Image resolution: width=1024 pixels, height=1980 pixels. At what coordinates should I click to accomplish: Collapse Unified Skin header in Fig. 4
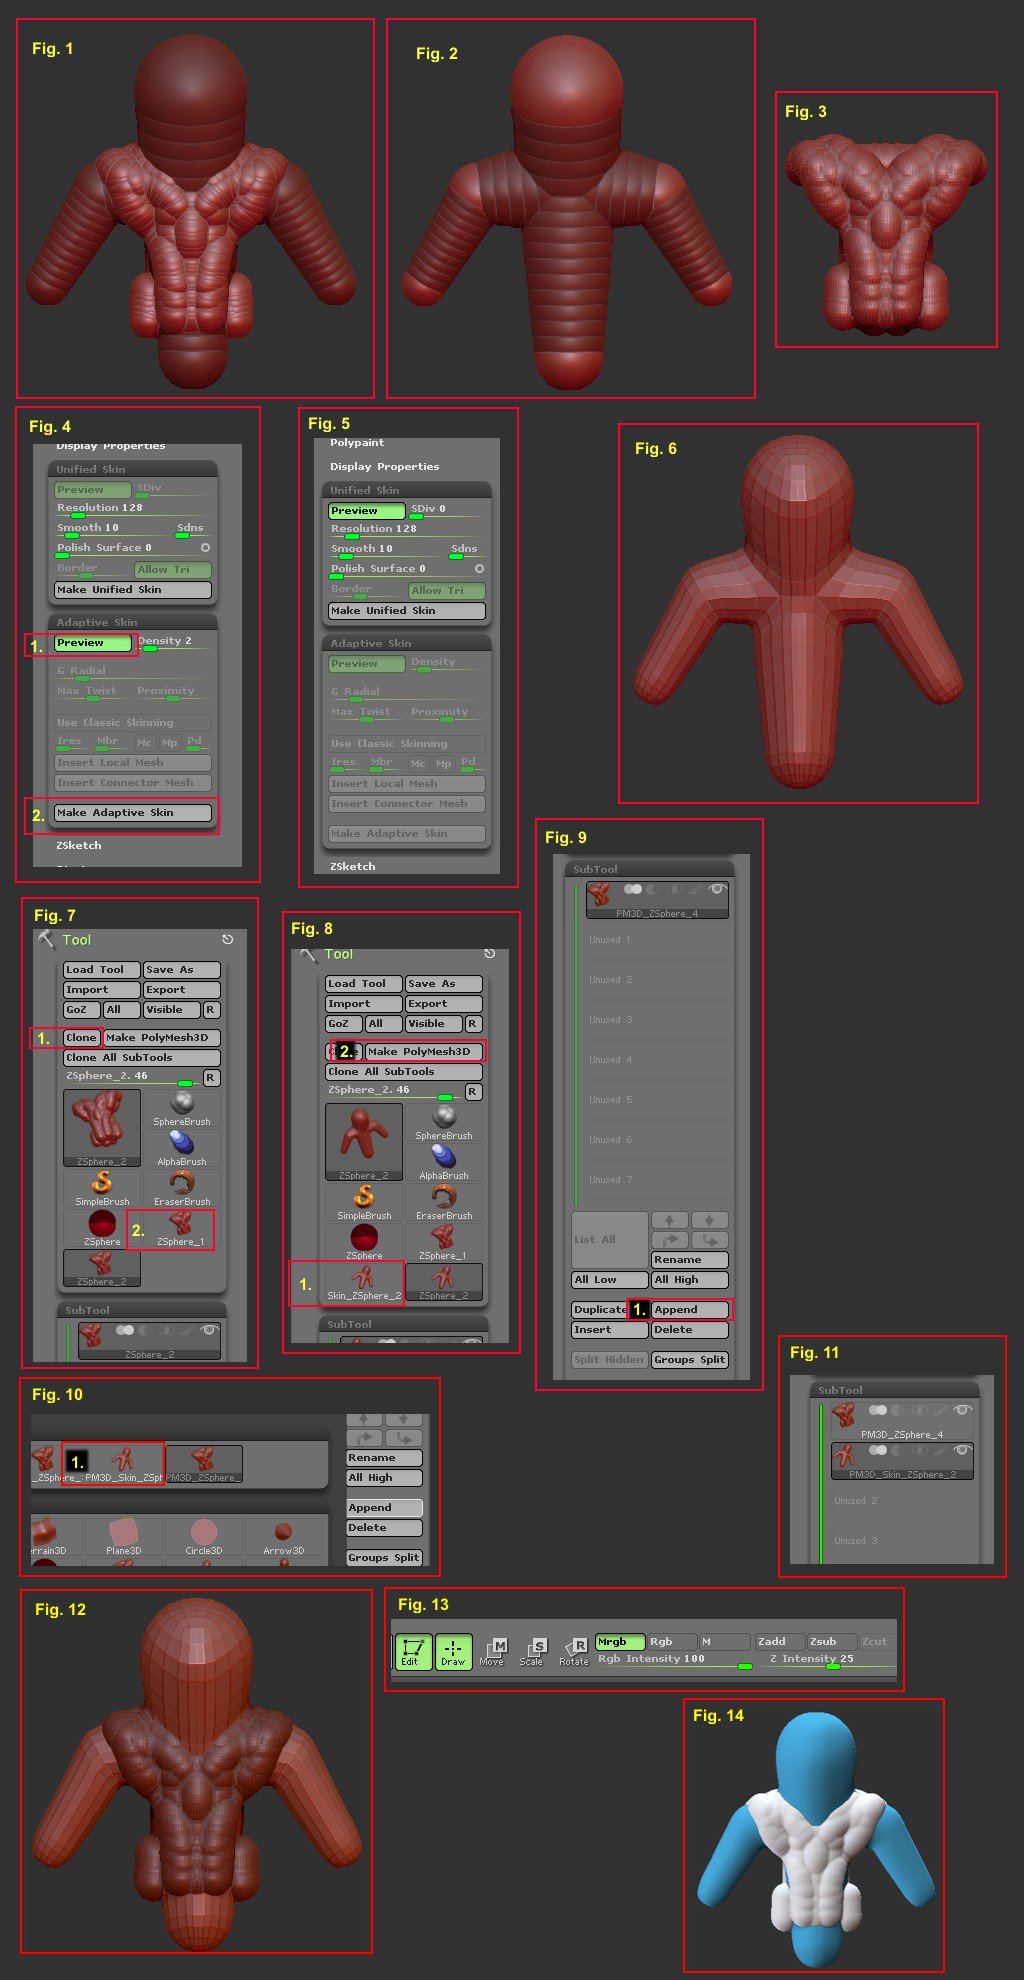133,469
